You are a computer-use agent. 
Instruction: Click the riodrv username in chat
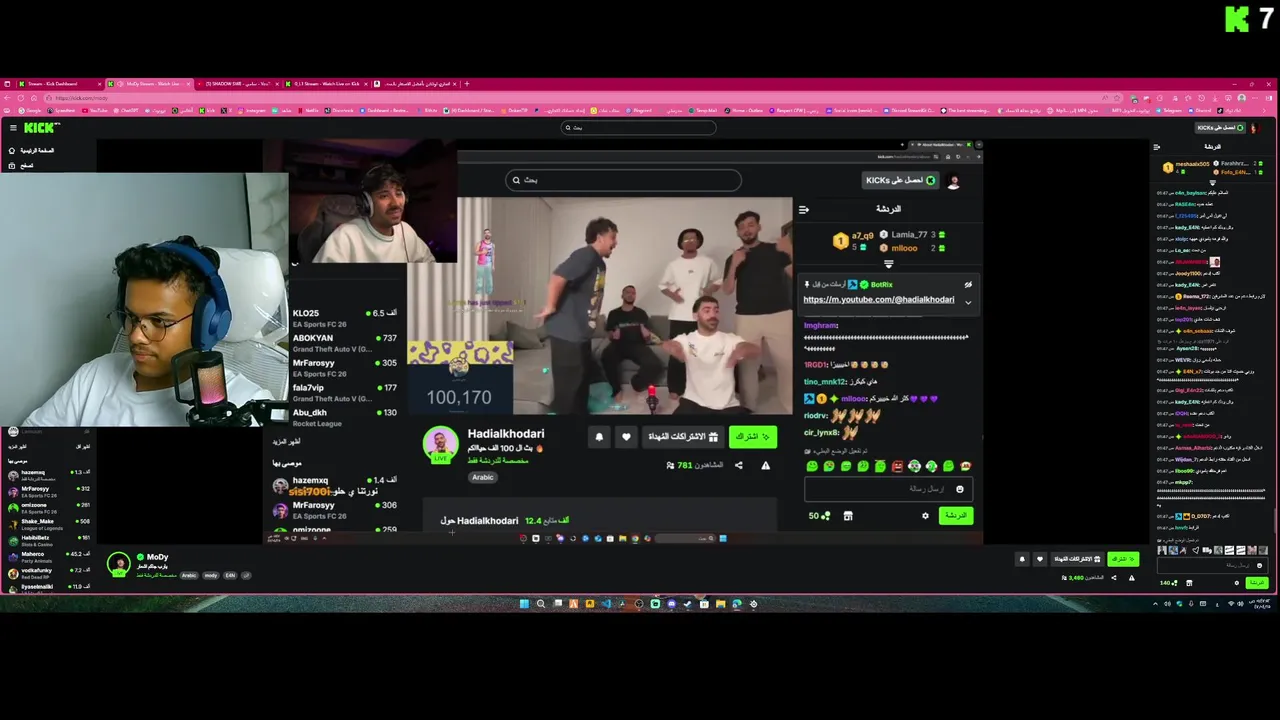(816, 416)
